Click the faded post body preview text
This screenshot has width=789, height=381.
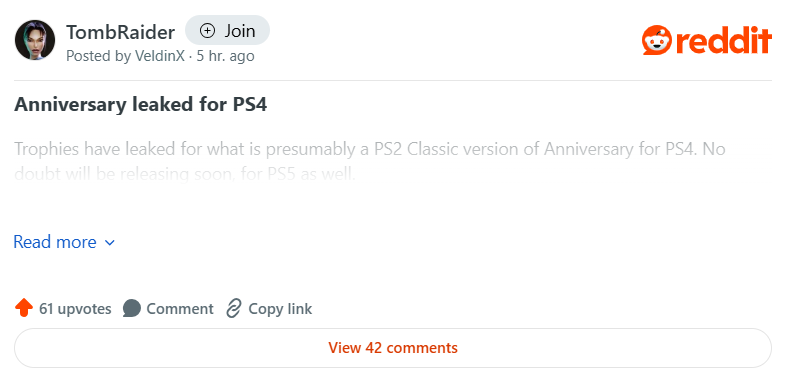pyautogui.click(x=370, y=162)
